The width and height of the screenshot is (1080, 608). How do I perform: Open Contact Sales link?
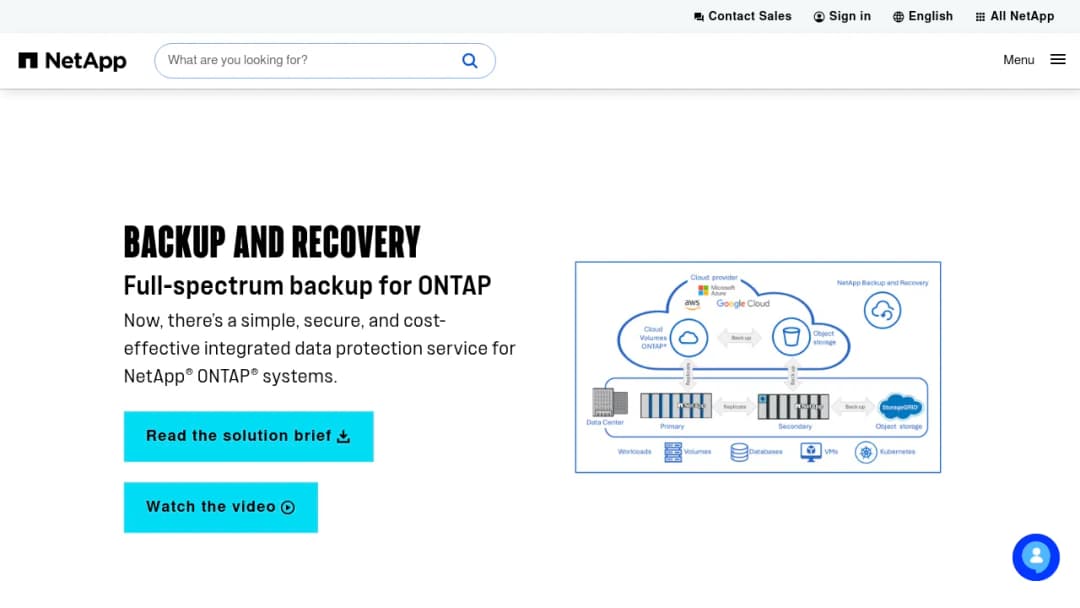tap(742, 17)
